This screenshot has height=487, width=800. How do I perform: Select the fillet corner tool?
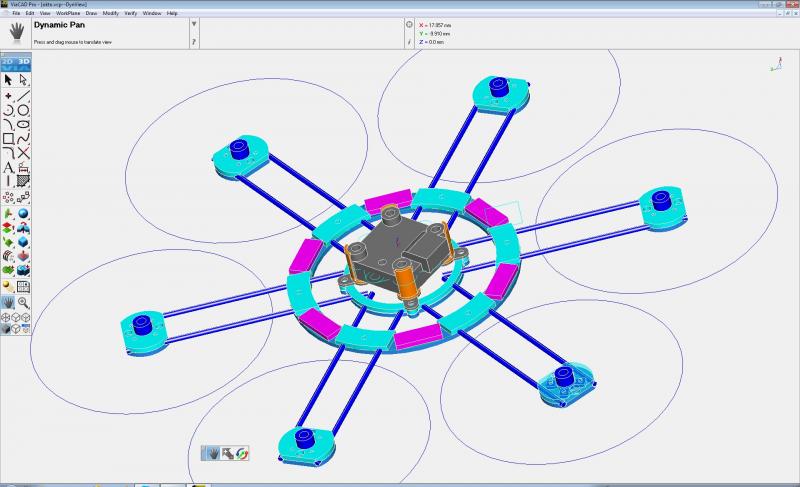coord(8,153)
